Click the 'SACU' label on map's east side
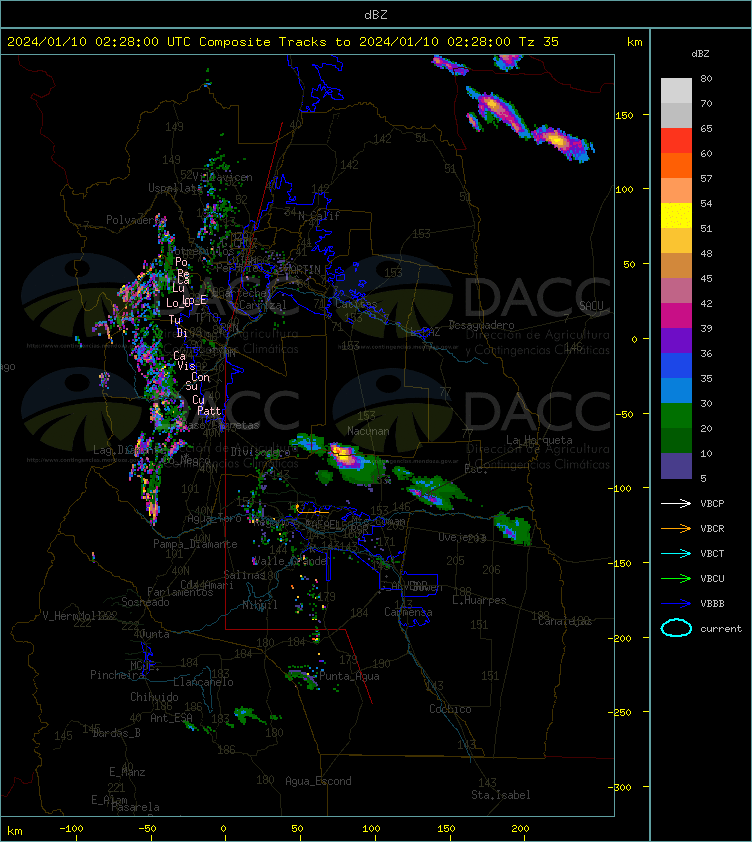The width and height of the screenshot is (752, 842). point(591,306)
